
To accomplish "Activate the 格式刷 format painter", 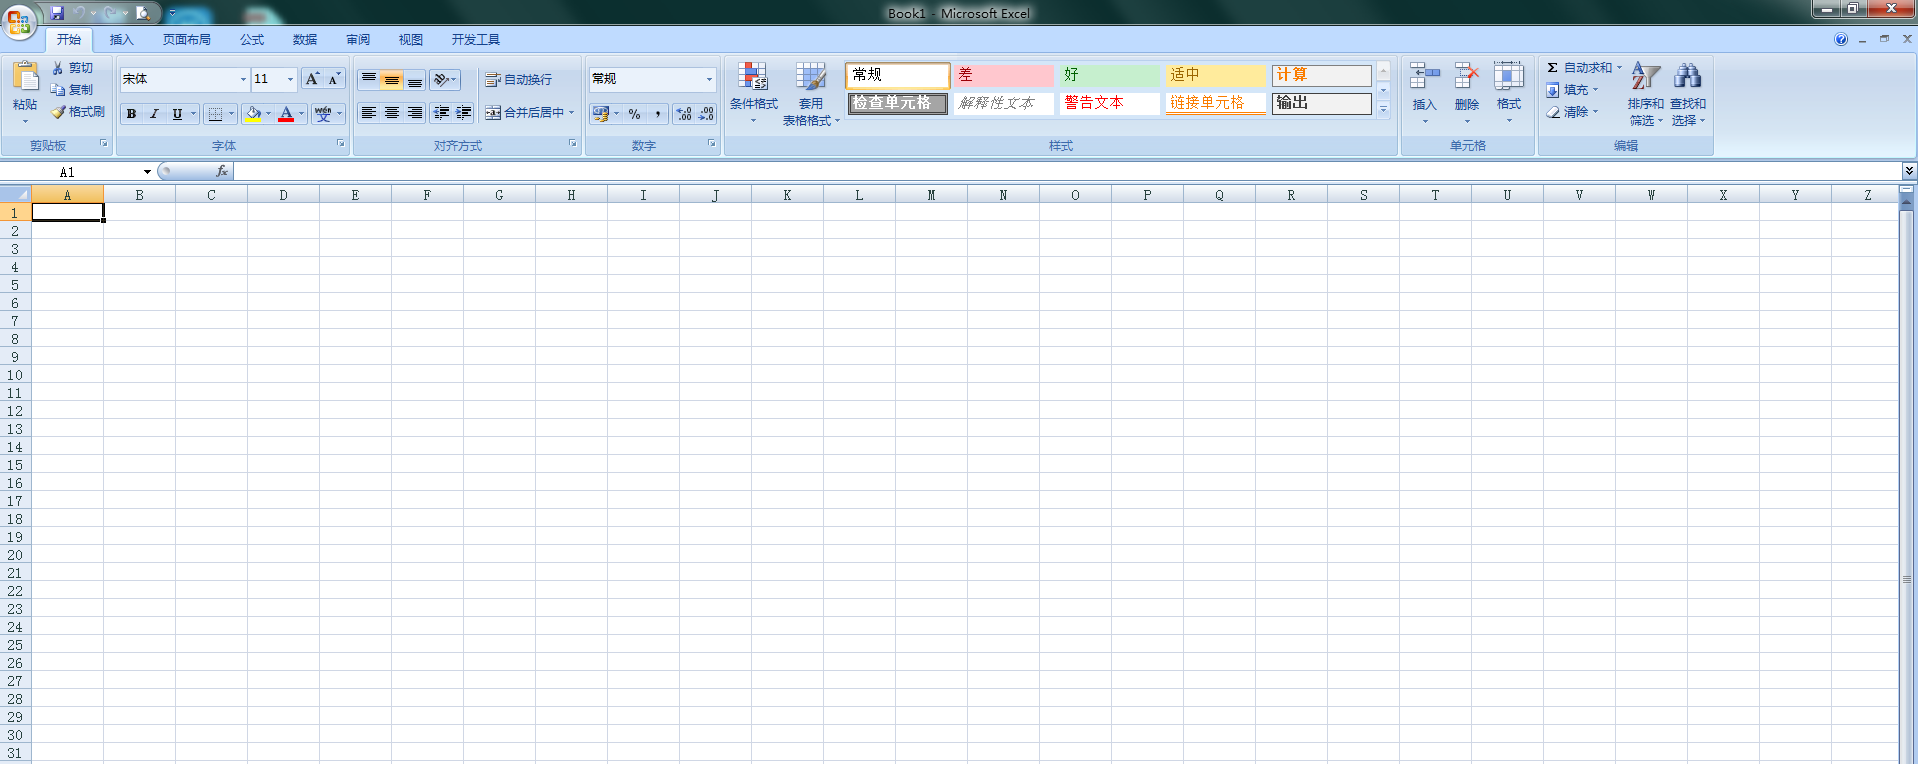I will pos(78,112).
